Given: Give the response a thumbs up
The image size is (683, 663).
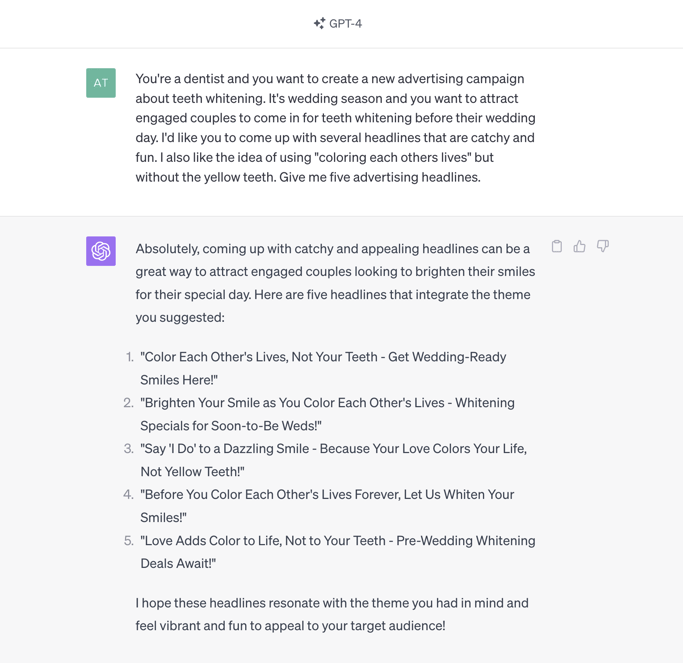Looking at the screenshot, I should (x=579, y=247).
